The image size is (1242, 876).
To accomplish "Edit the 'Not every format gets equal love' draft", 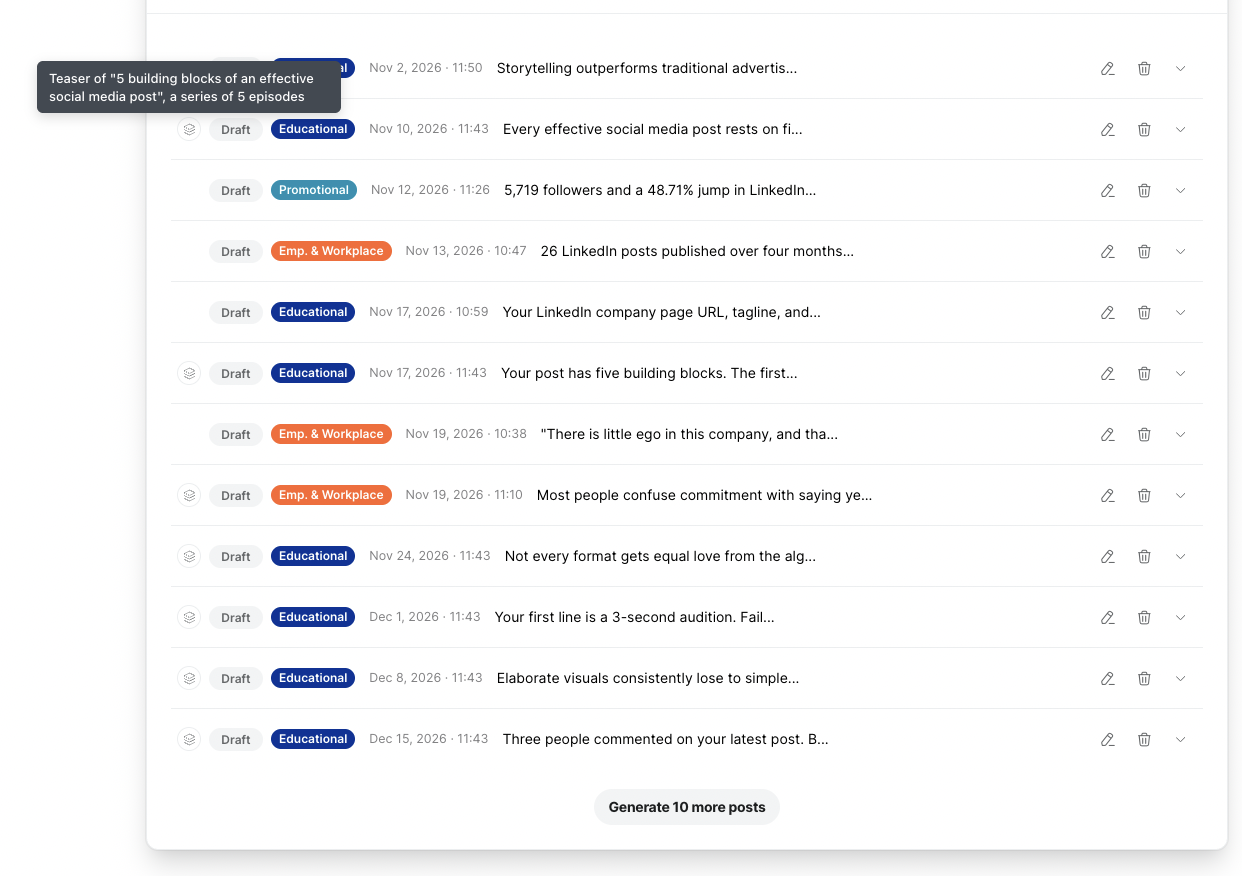I will click(1108, 557).
